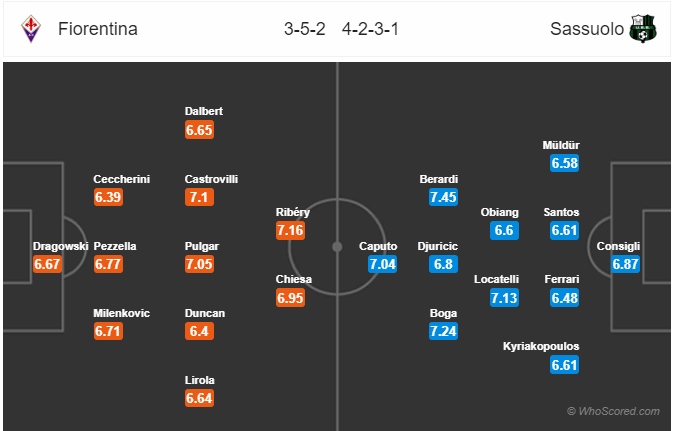Screen dimensions: 675x431
Task: Click the player name Caputo
Action: (378, 246)
